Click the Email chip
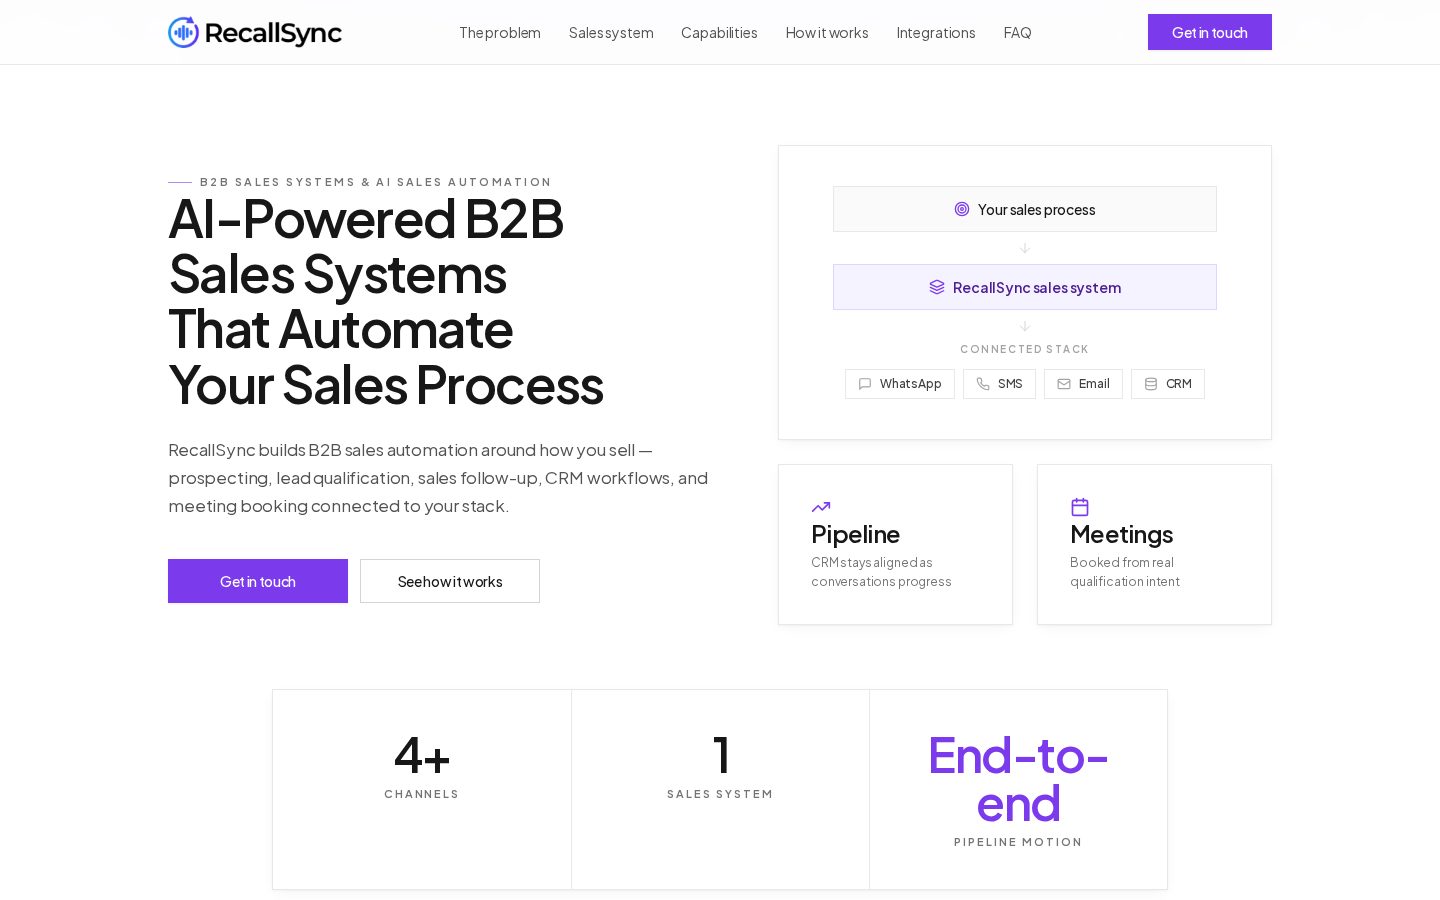Image resolution: width=1440 pixels, height=900 pixels. tap(1083, 384)
